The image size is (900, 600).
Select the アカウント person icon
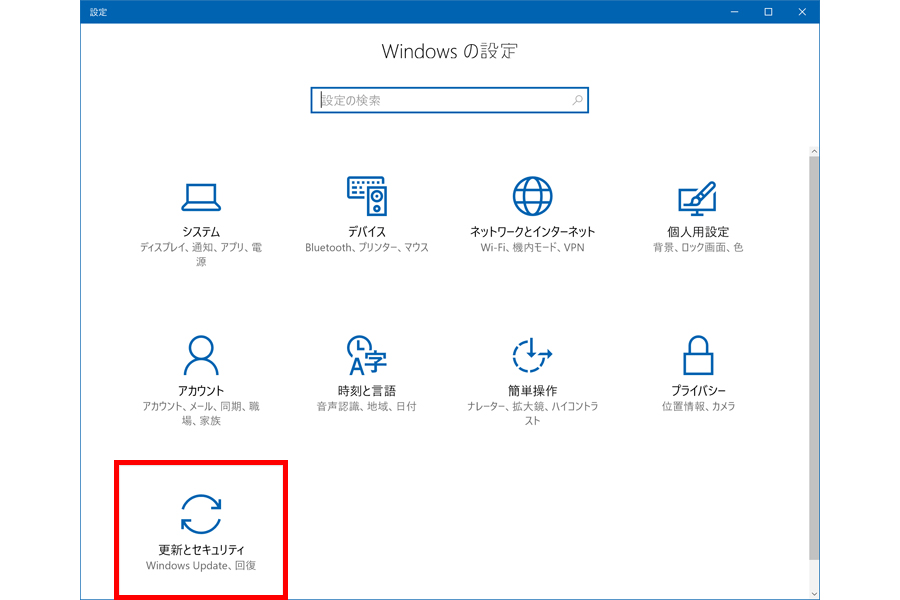pos(201,355)
